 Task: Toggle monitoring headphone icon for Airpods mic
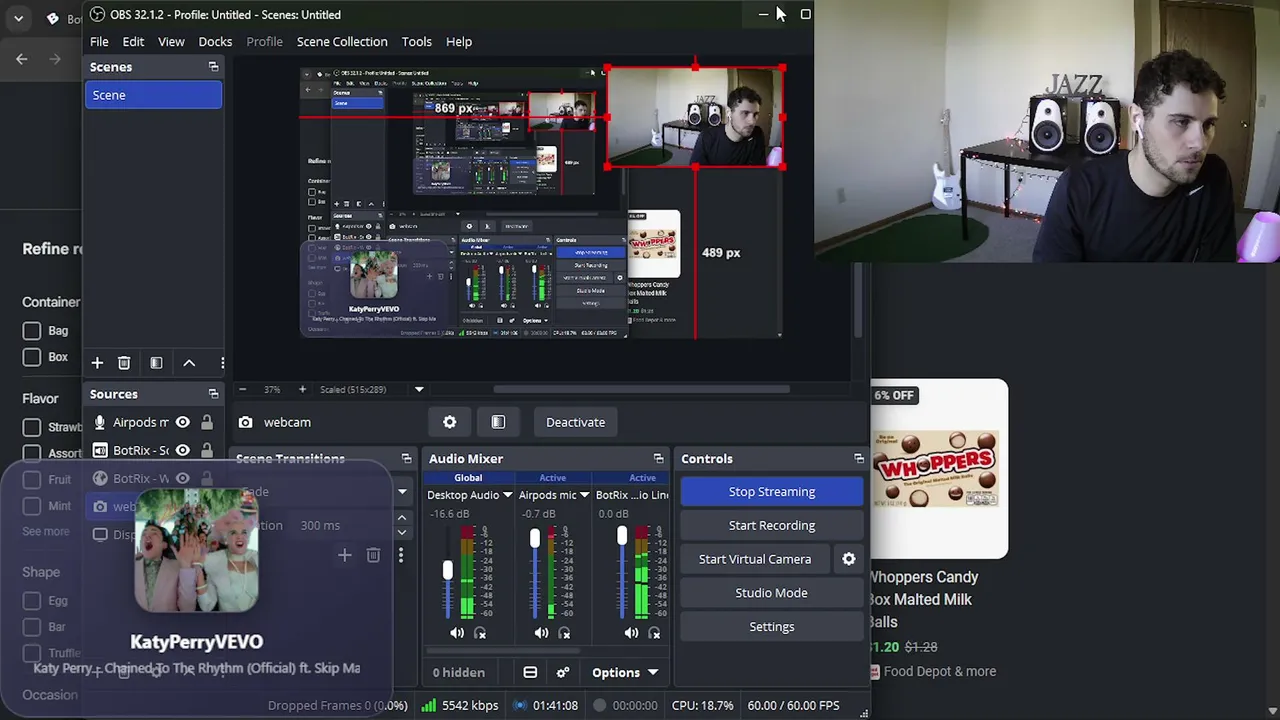[564, 633]
